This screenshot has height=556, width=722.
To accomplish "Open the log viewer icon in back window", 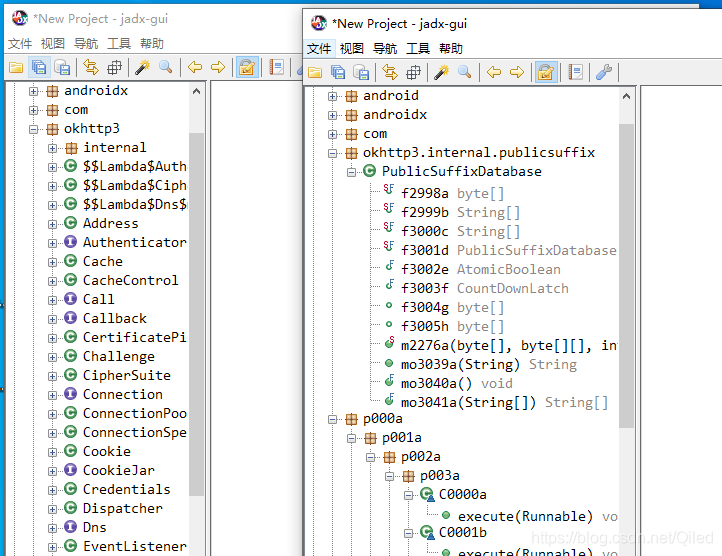I will click(x=276, y=68).
